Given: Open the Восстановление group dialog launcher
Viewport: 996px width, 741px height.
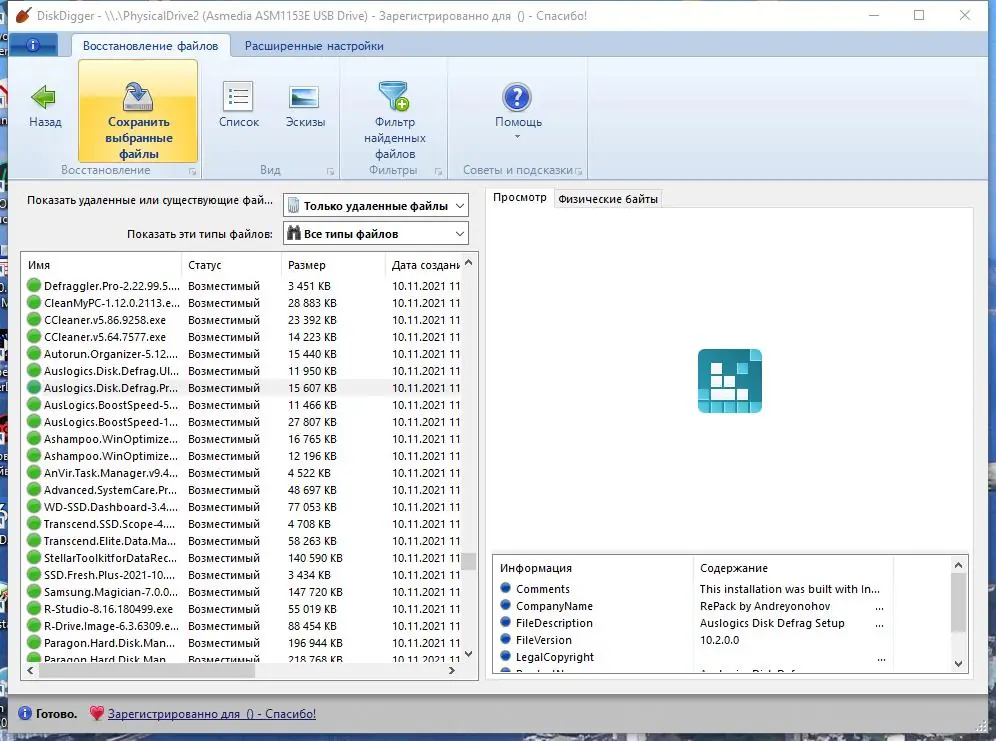Looking at the screenshot, I should [x=192, y=171].
